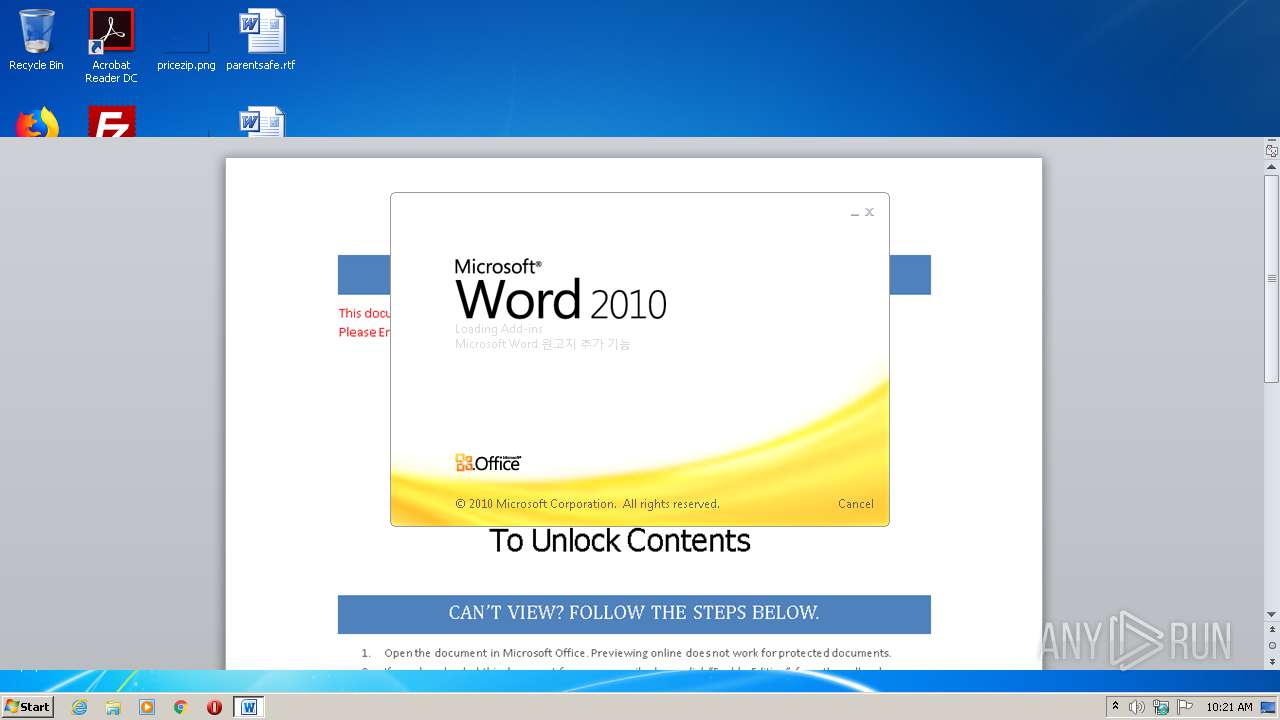1280x720 pixels.
Task: Open the clock showing 10:21 AM
Action: 1229,707
